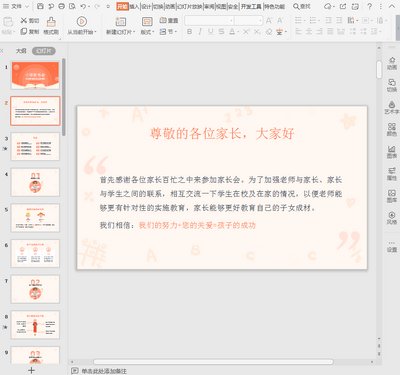Screen dimensions: 400x375
Task: Select the Slides (幻灯片) pane view
Action: tap(44, 51)
